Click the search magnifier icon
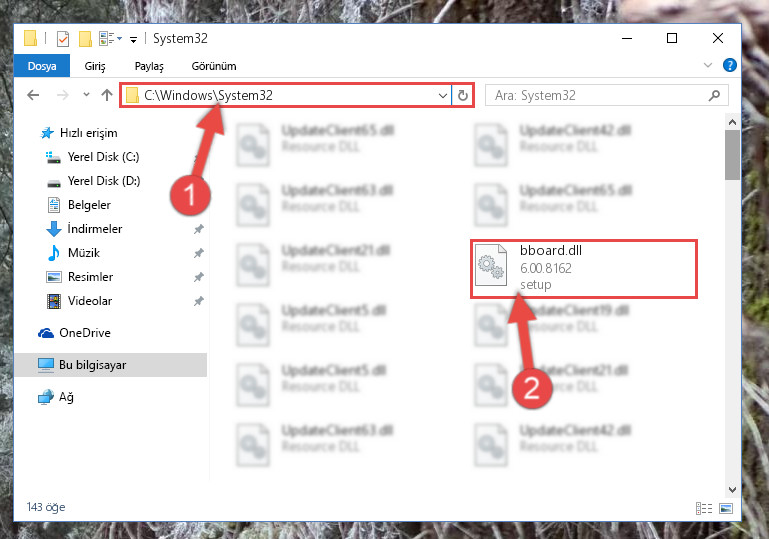The image size is (769, 539). pyautogui.click(x=715, y=95)
